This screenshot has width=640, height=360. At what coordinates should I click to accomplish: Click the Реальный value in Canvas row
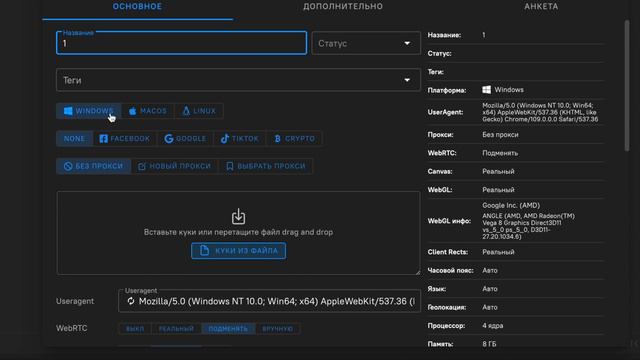(498, 171)
